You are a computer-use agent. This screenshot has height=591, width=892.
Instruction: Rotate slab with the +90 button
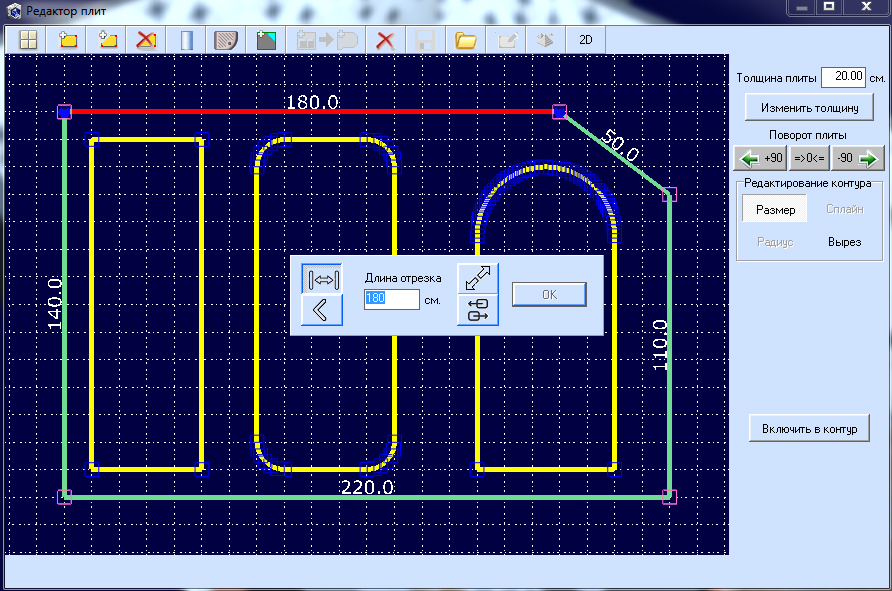761,158
